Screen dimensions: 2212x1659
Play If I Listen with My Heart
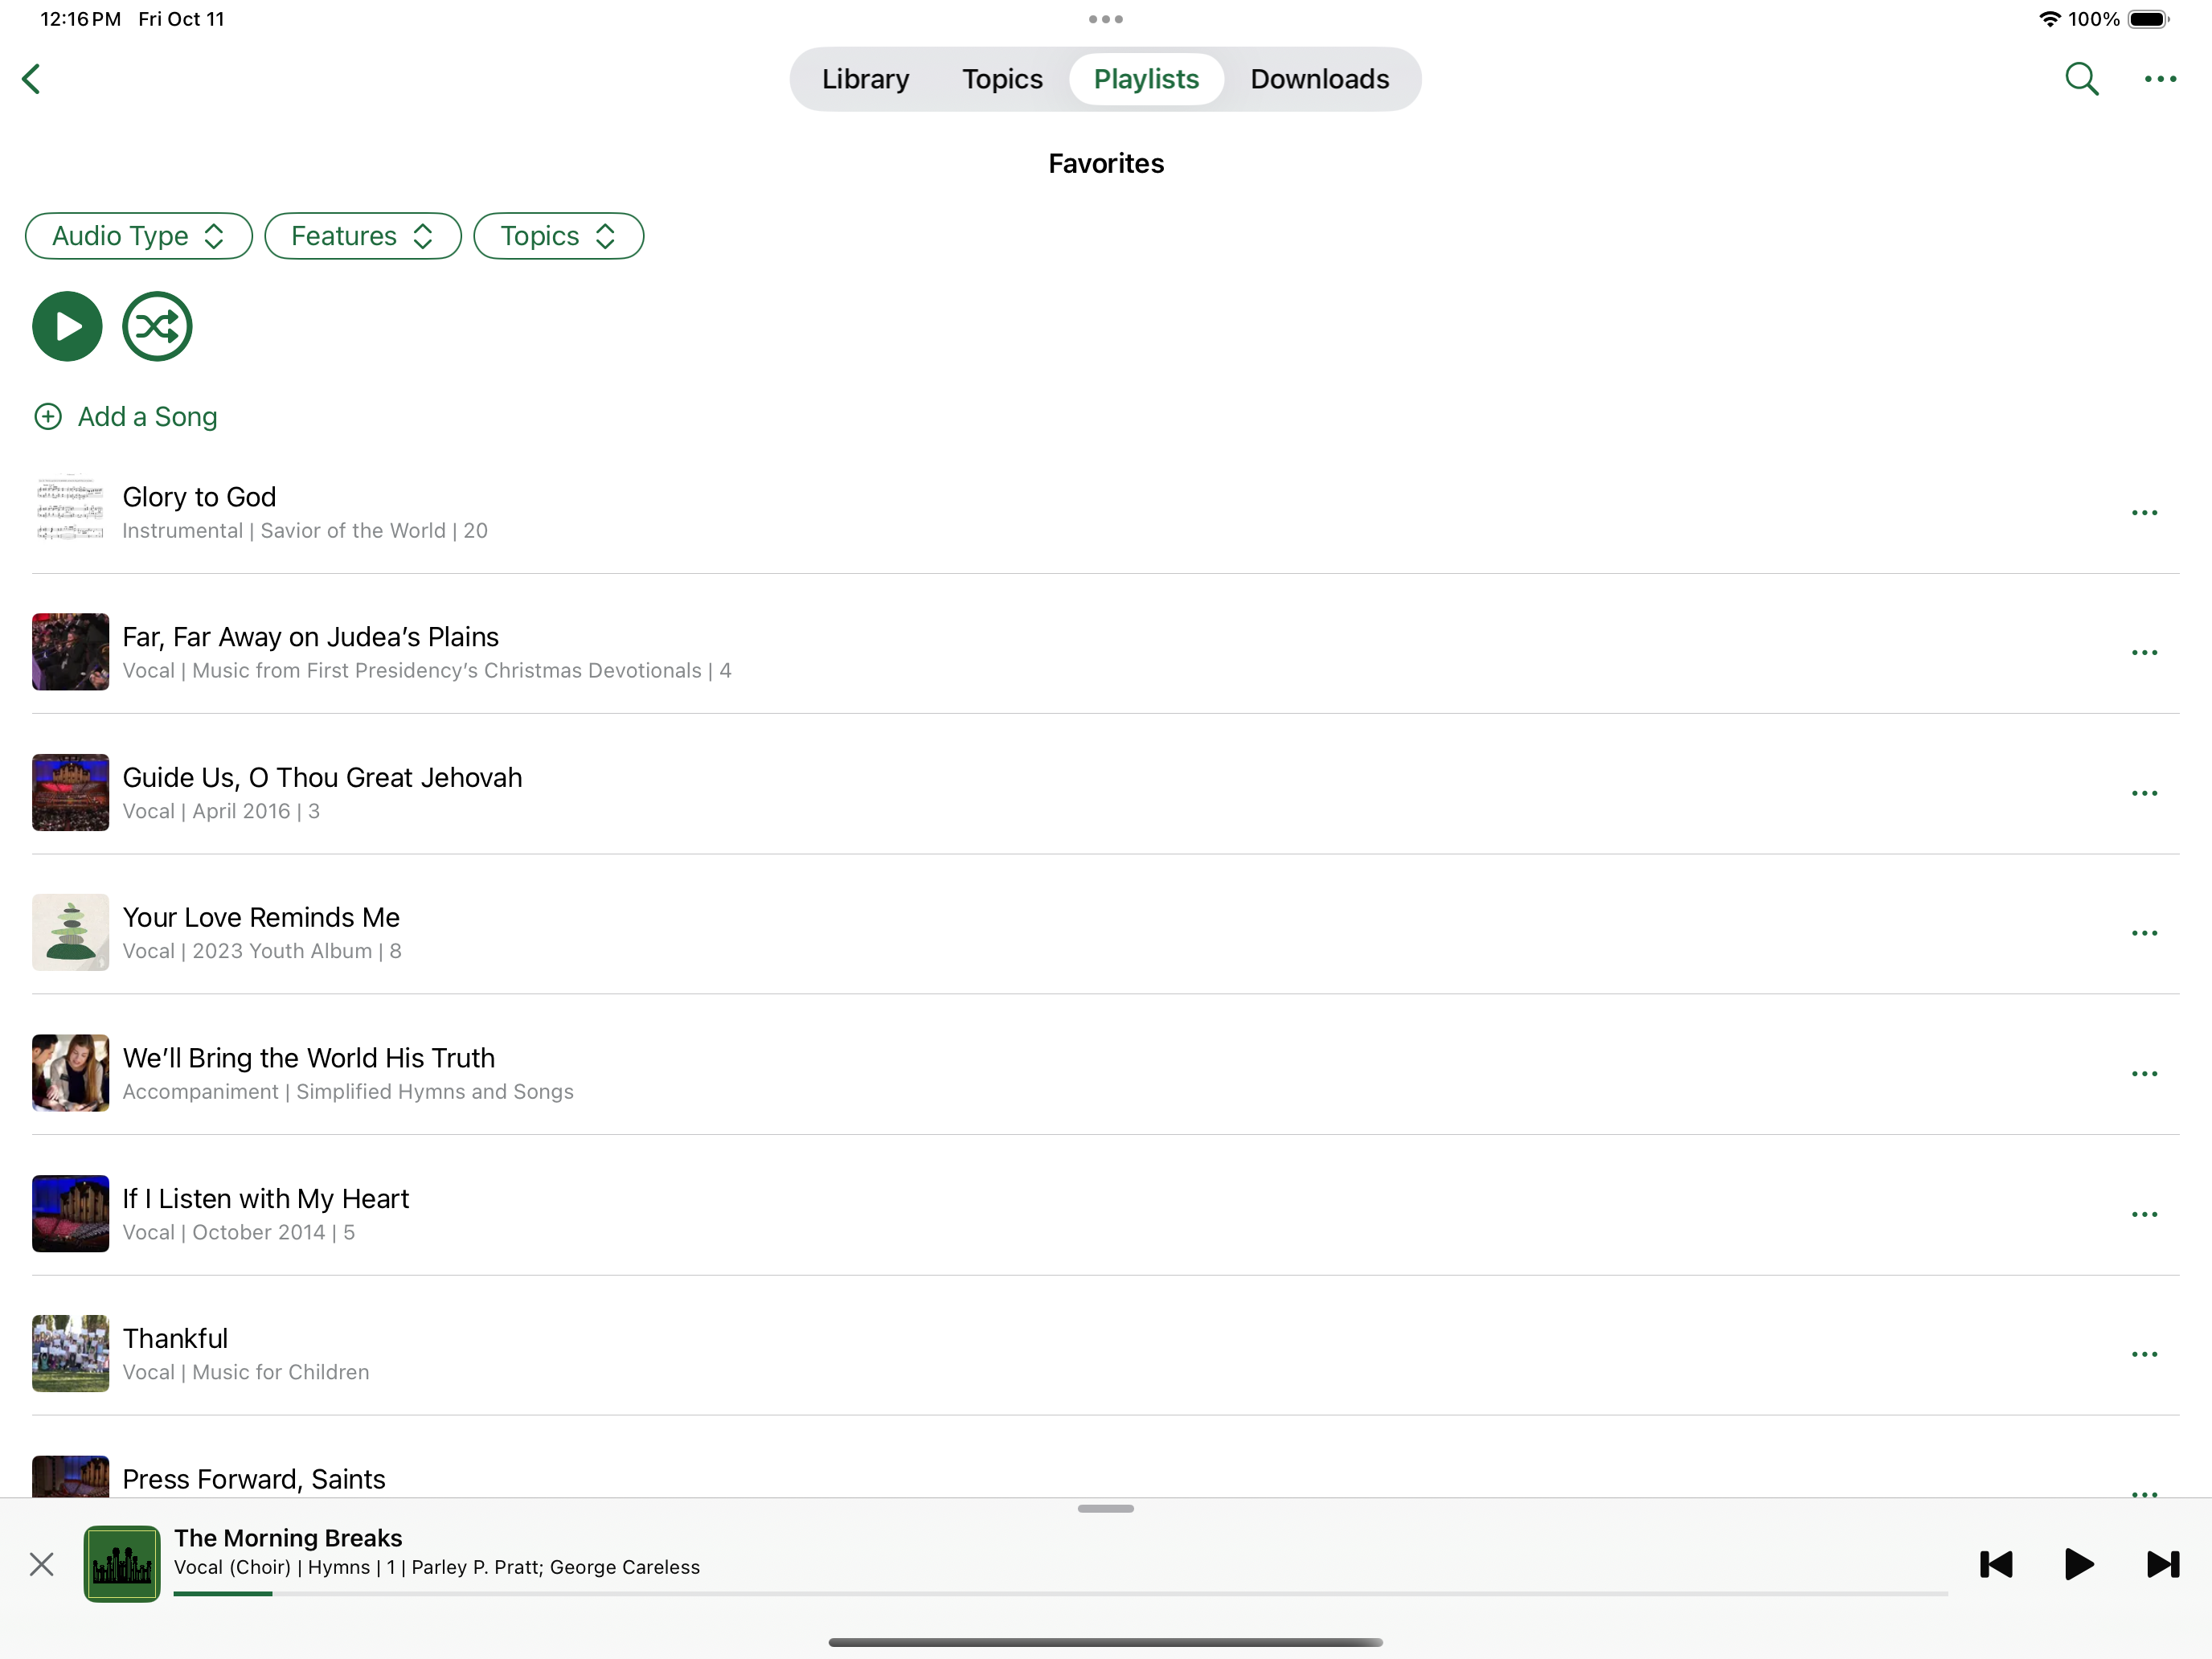pos(1105,1213)
